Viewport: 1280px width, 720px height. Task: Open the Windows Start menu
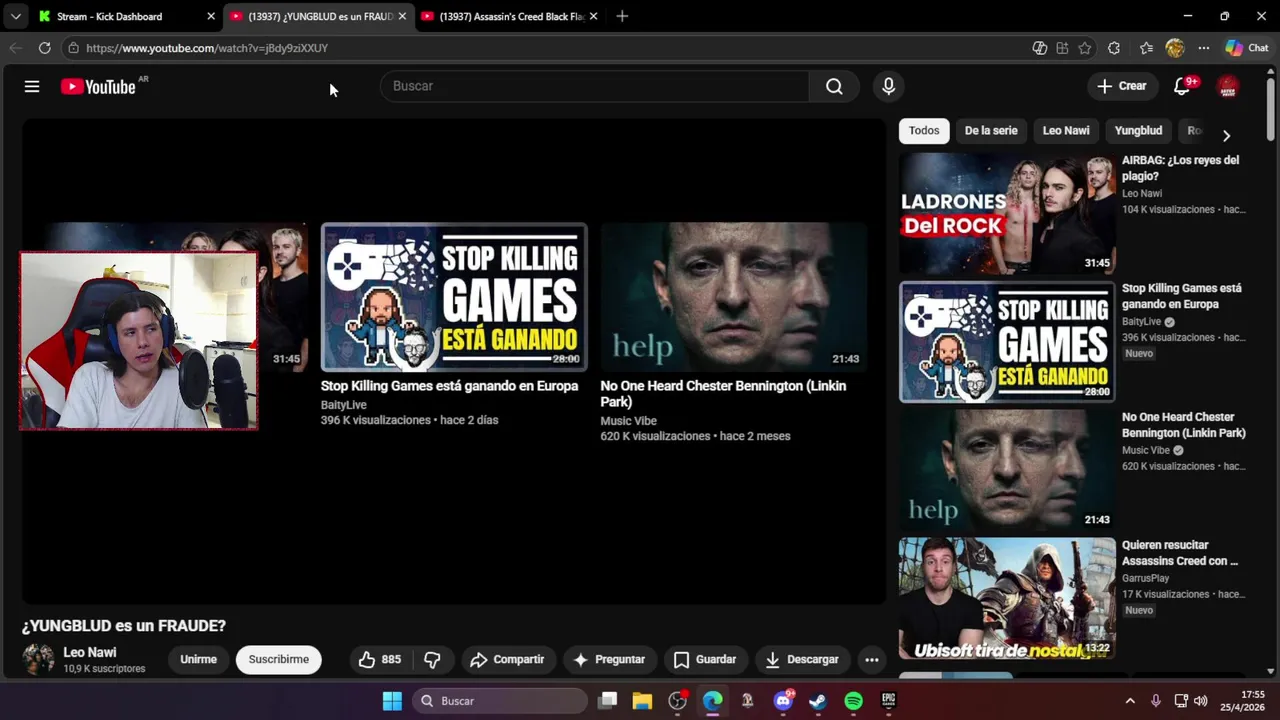coord(392,701)
